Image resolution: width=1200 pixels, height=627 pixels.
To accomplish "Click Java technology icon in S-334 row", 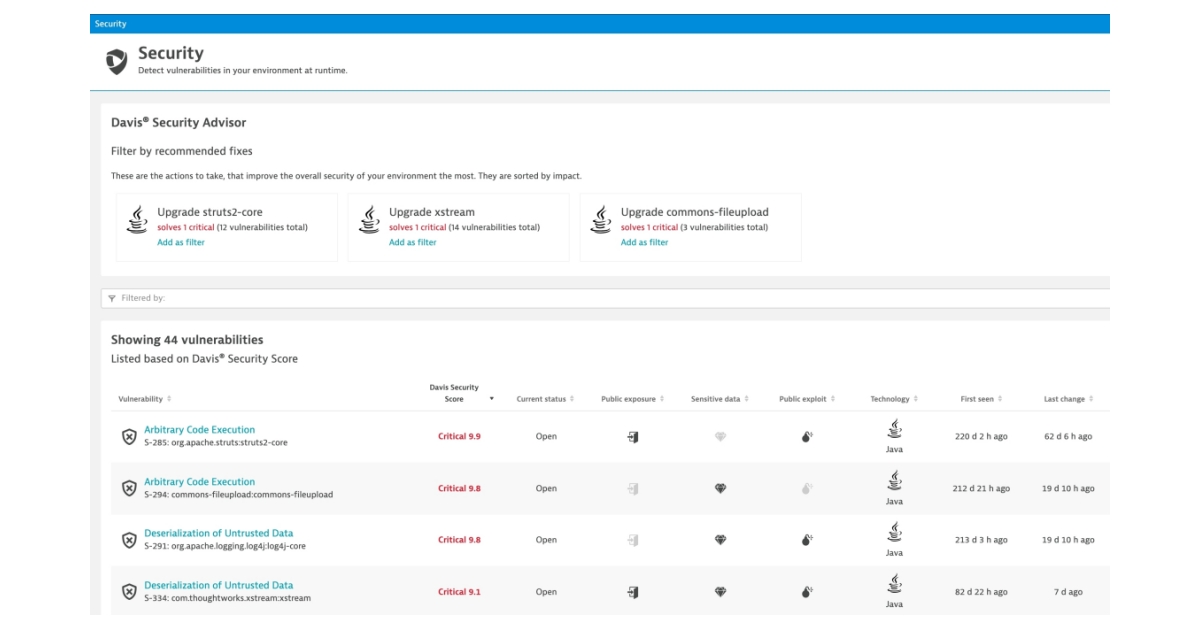I will tap(894, 584).
